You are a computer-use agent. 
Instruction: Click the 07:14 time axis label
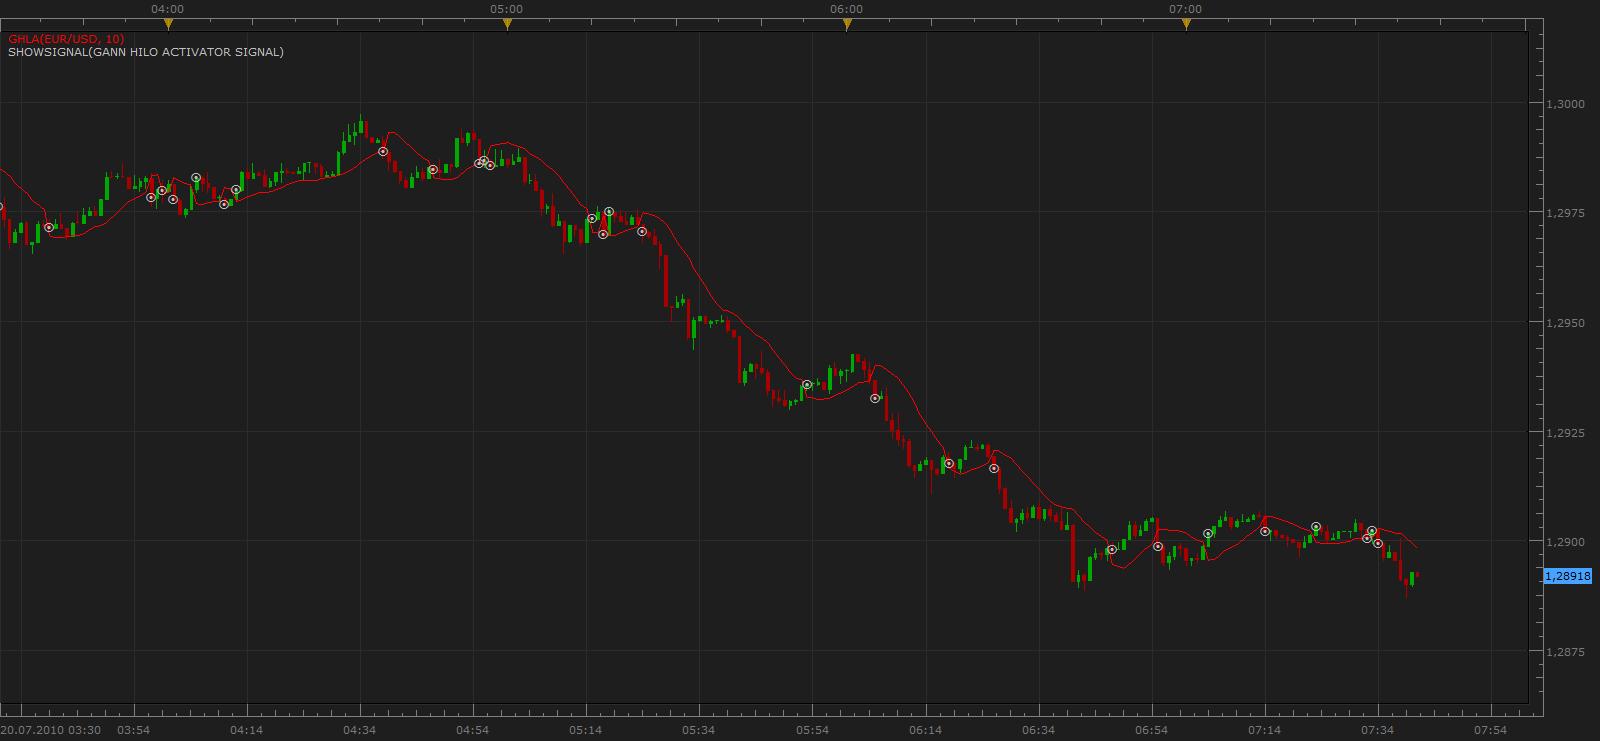[x=1264, y=730]
